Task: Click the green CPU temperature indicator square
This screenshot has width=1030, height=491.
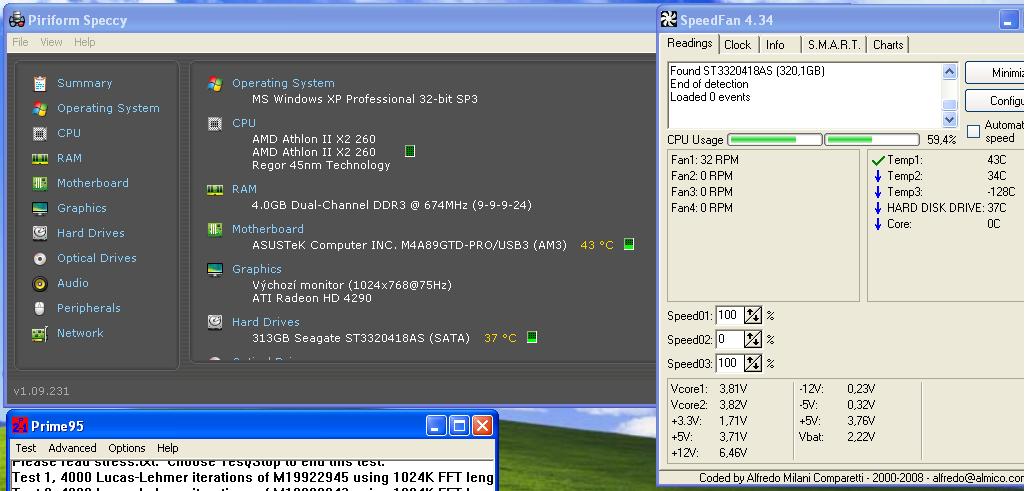Action: point(410,151)
